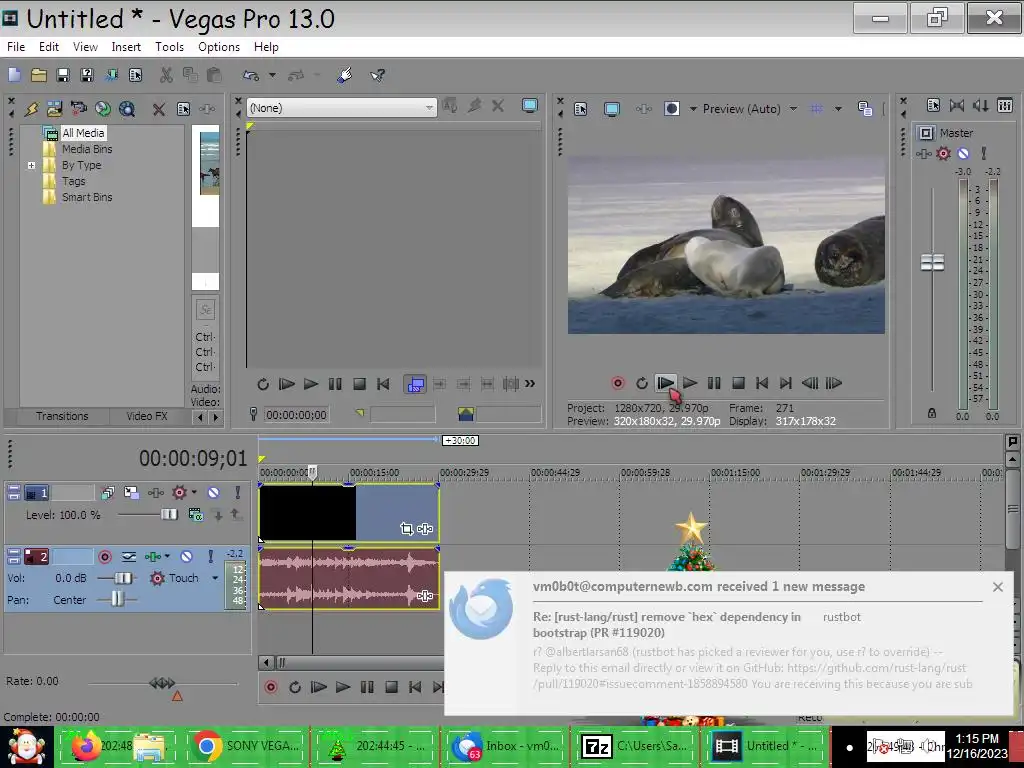Open Undo history dropdown arrow
The height and width of the screenshot is (768, 1024).
pyautogui.click(x=272, y=75)
